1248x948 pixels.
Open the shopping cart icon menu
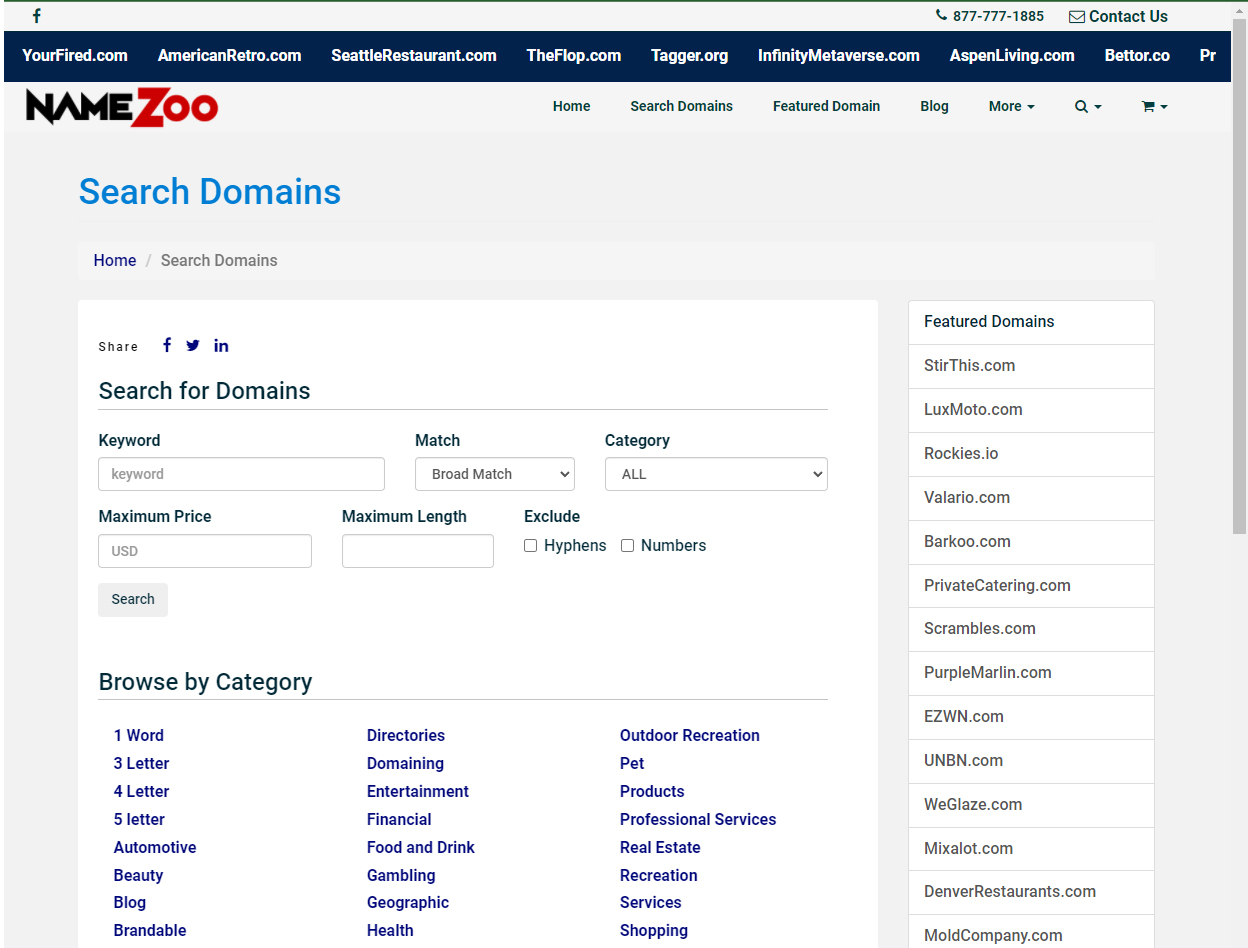click(x=1154, y=106)
